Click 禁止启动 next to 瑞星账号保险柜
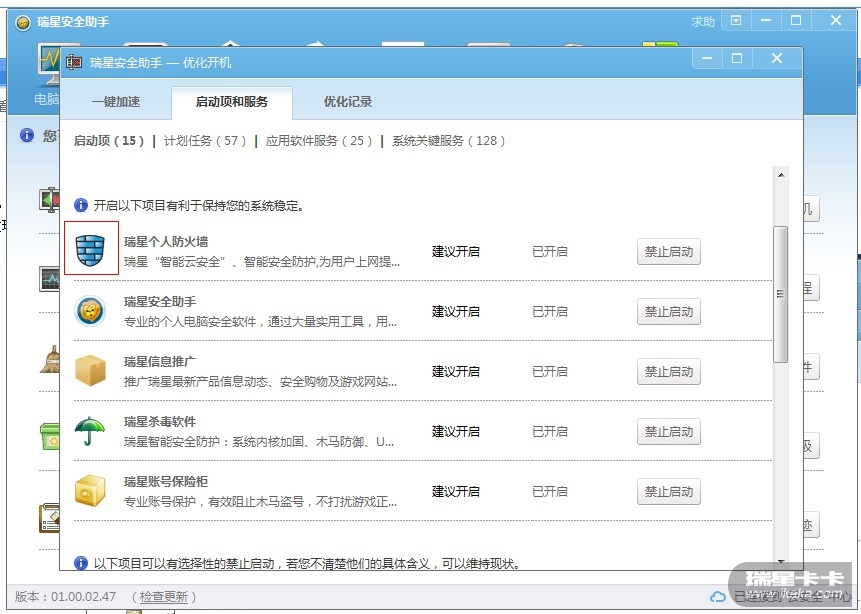Screen dimensions: 861x614 click(x=668, y=492)
